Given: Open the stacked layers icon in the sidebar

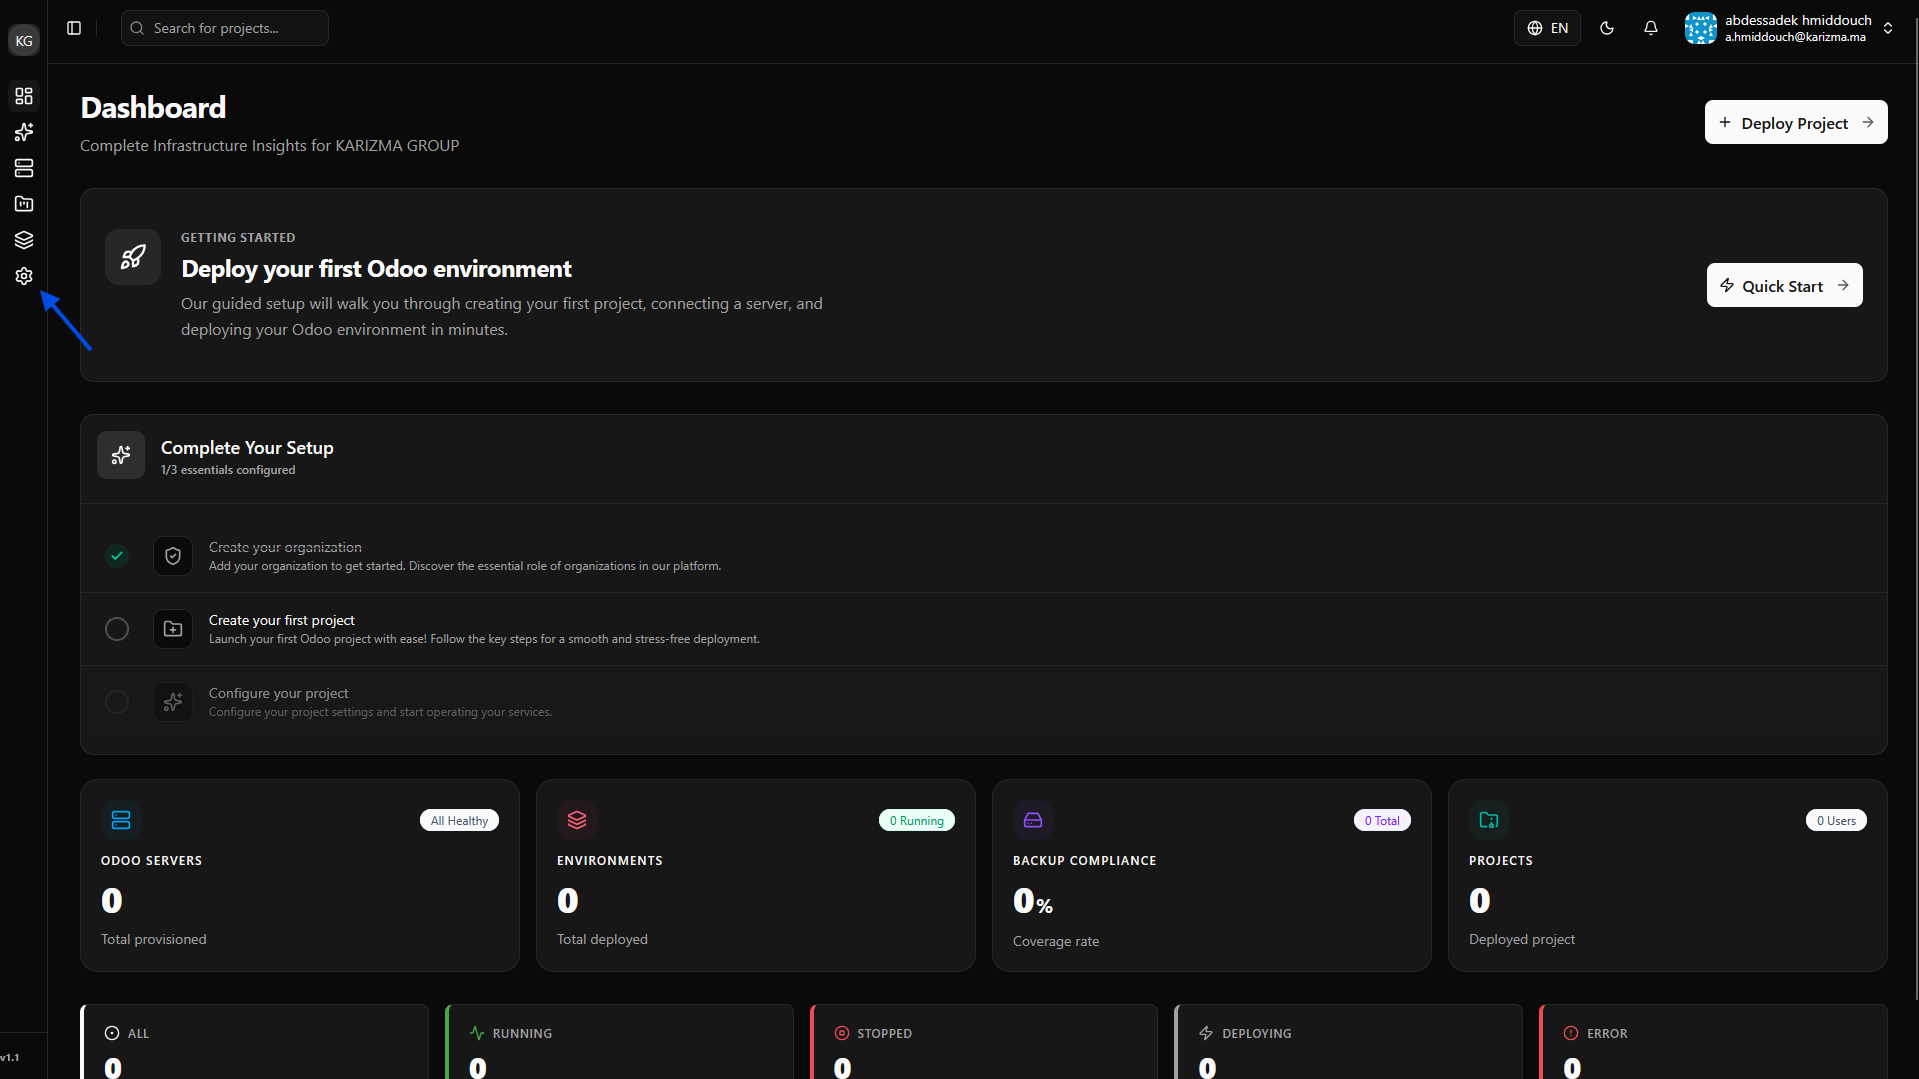Looking at the screenshot, I should pyautogui.click(x=24, y=240).
